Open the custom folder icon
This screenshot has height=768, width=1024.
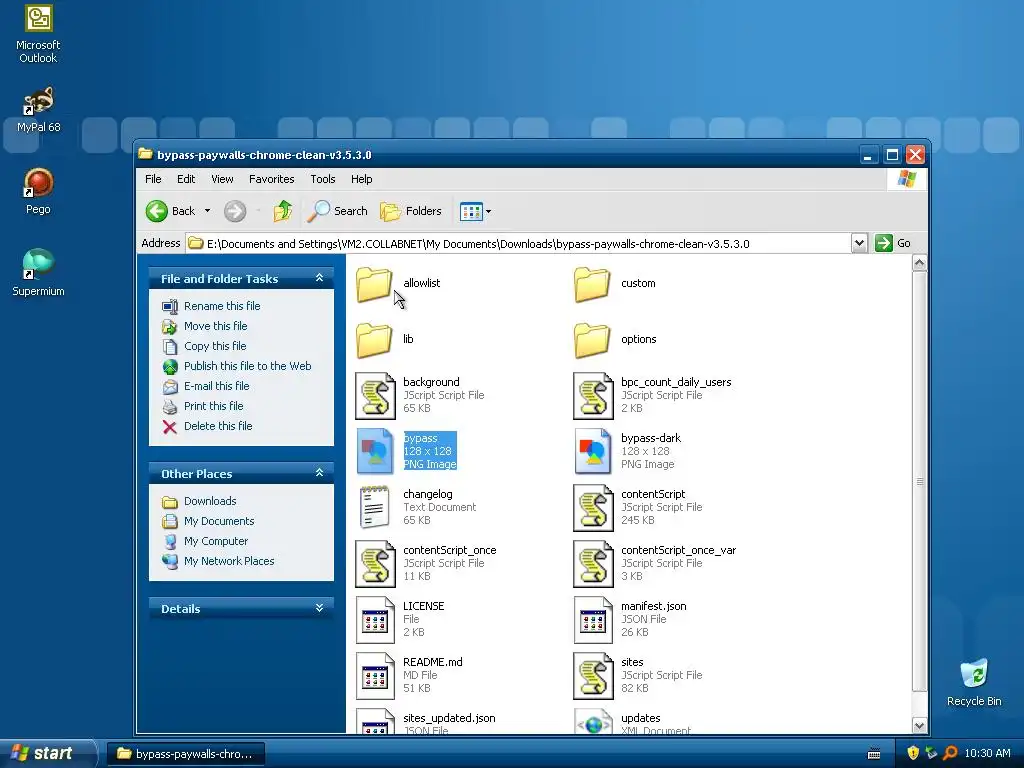[x=592, y=284]
